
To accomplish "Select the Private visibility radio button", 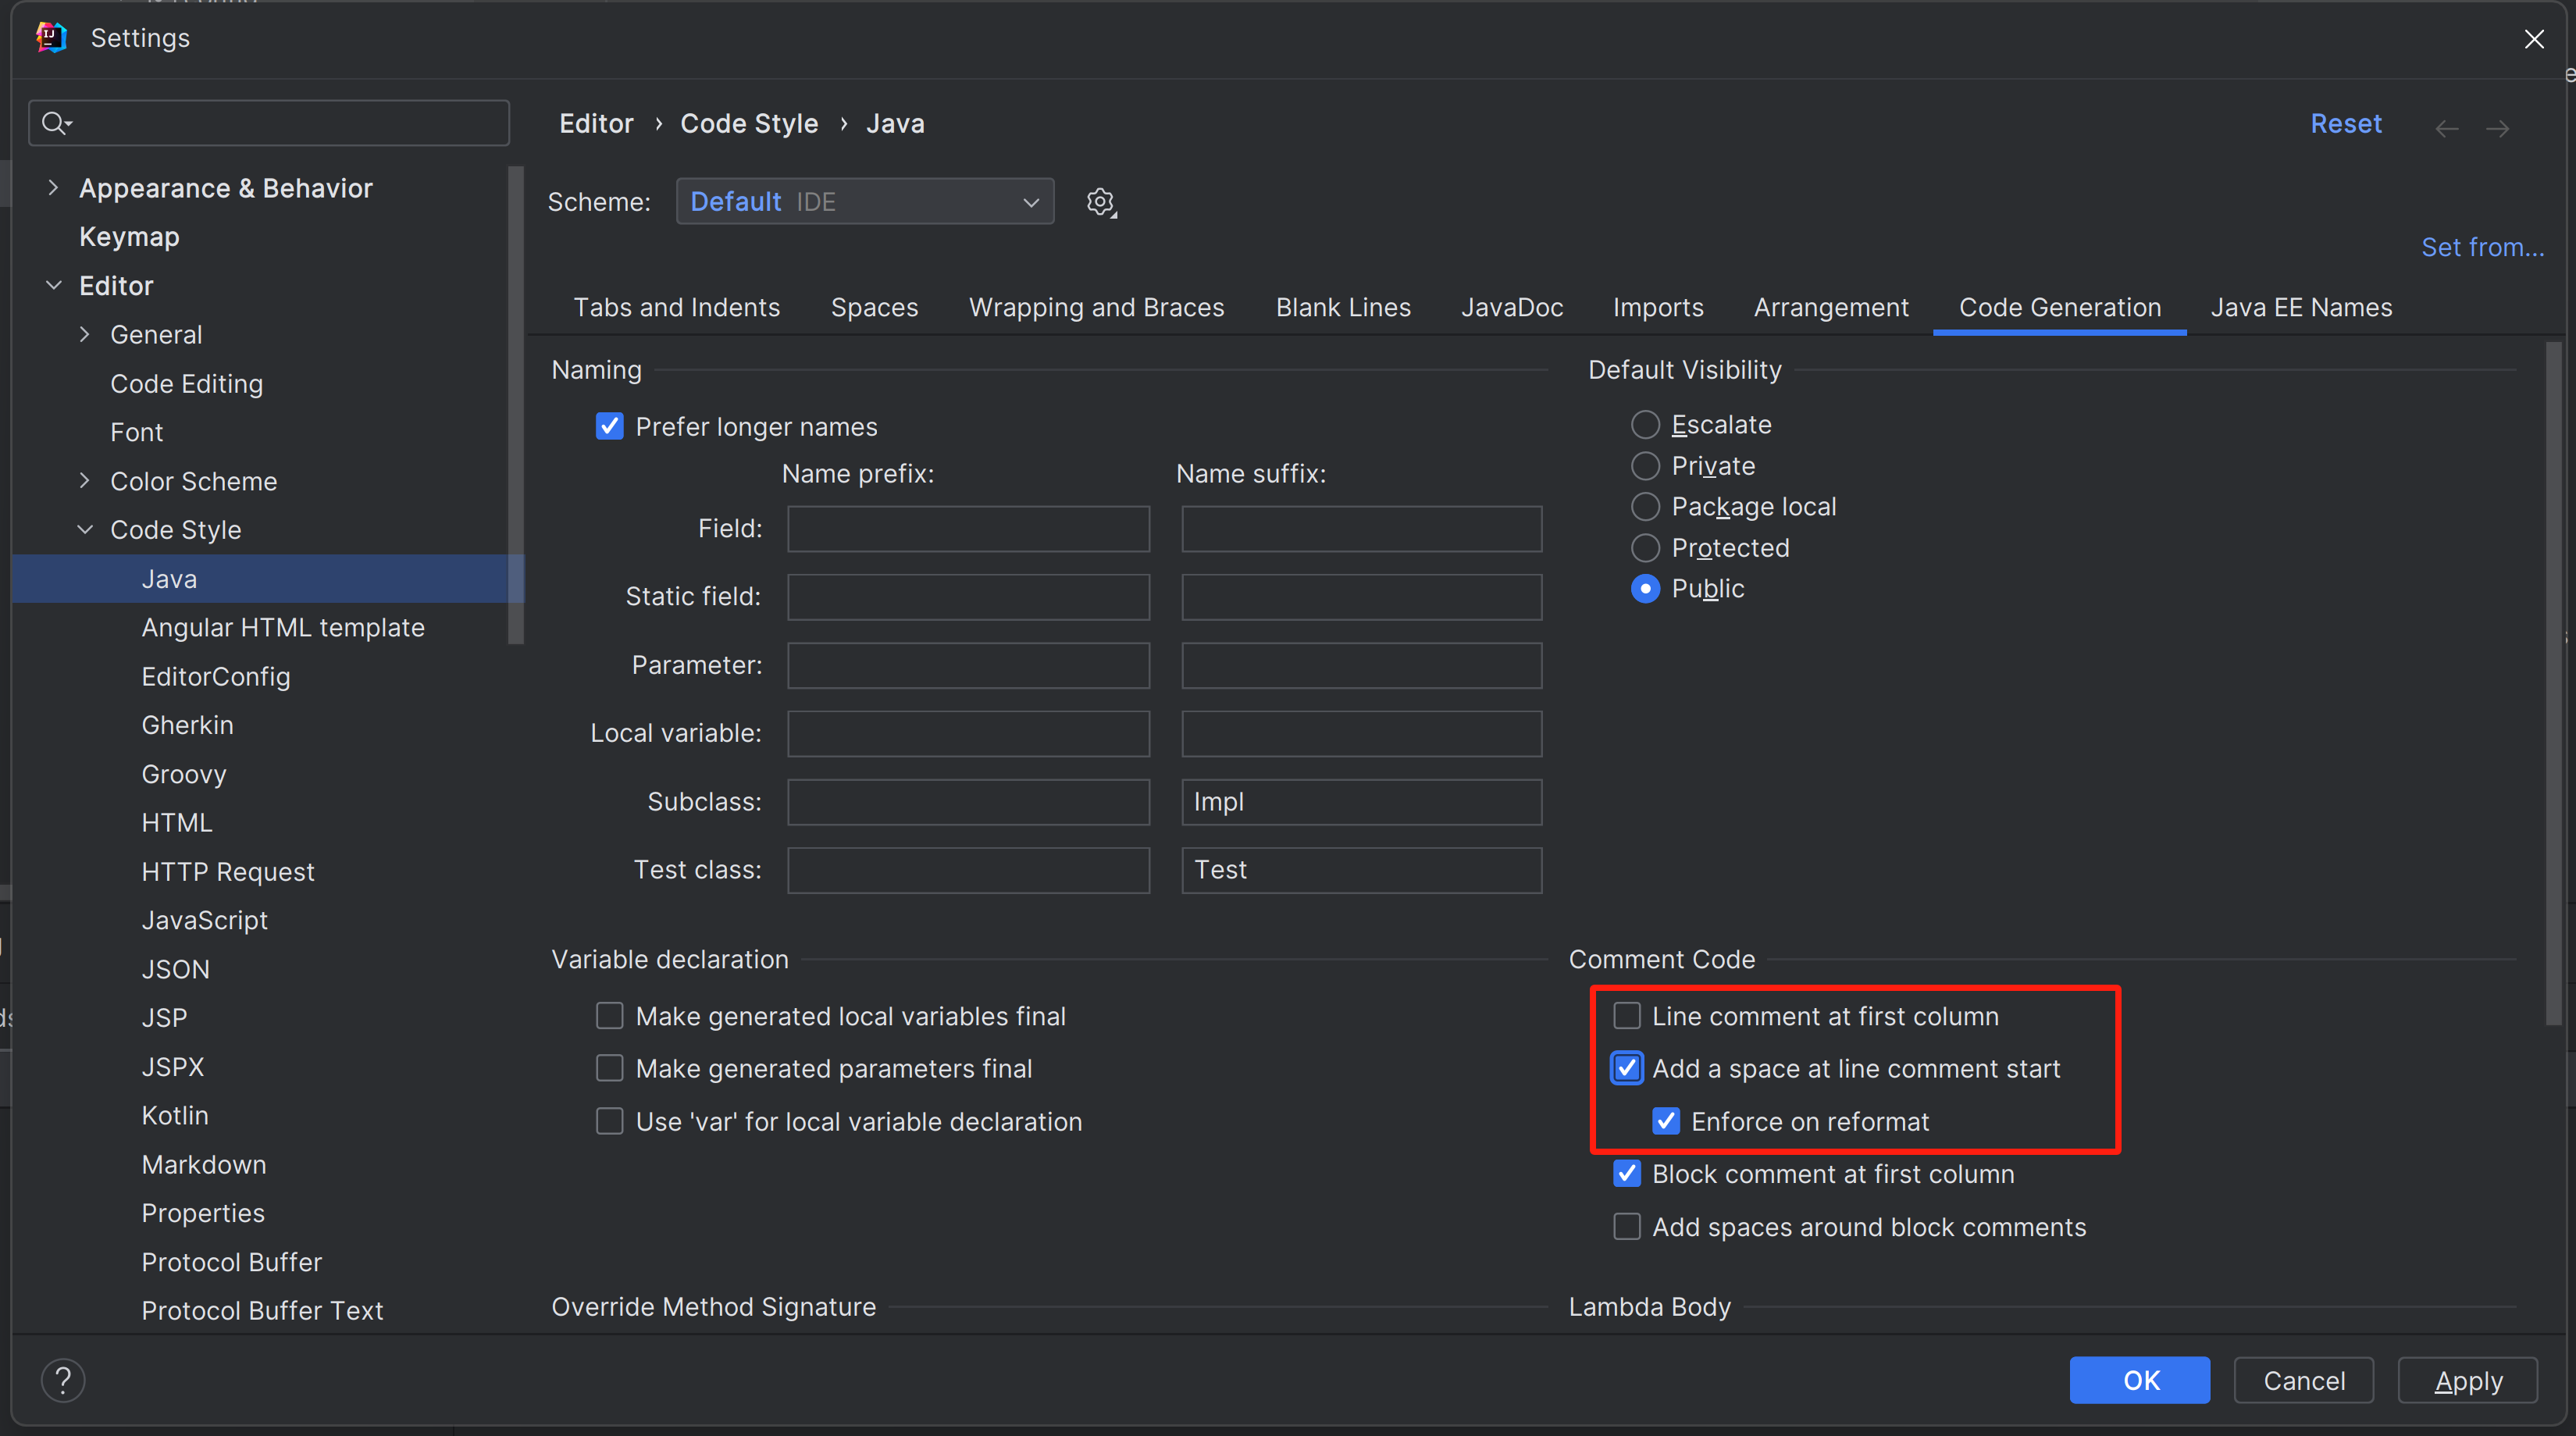I will pyautogui.click(x=1645, y=466).
